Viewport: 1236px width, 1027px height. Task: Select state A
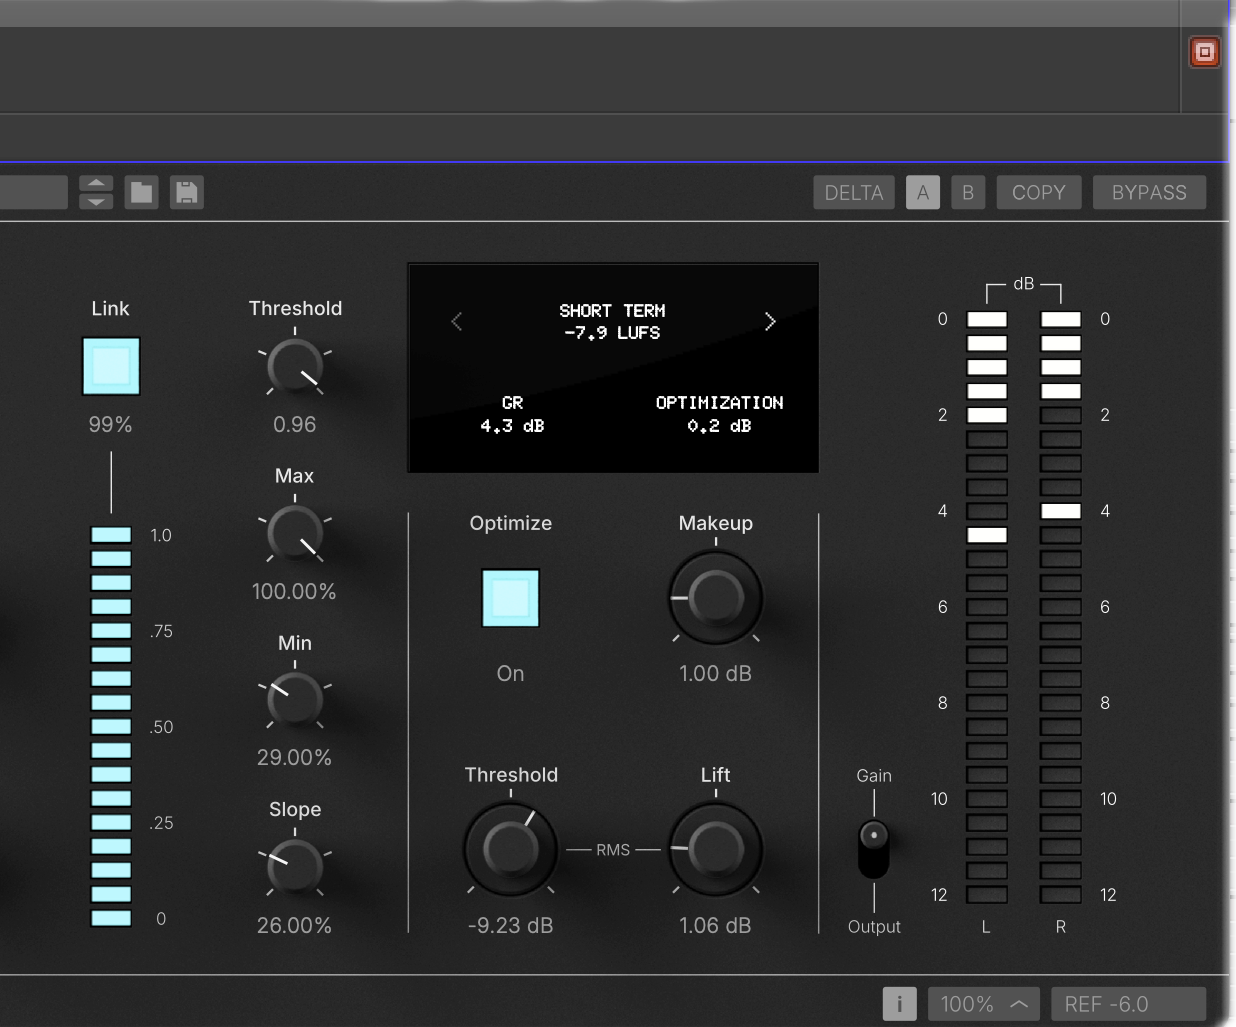pos(923,192)
